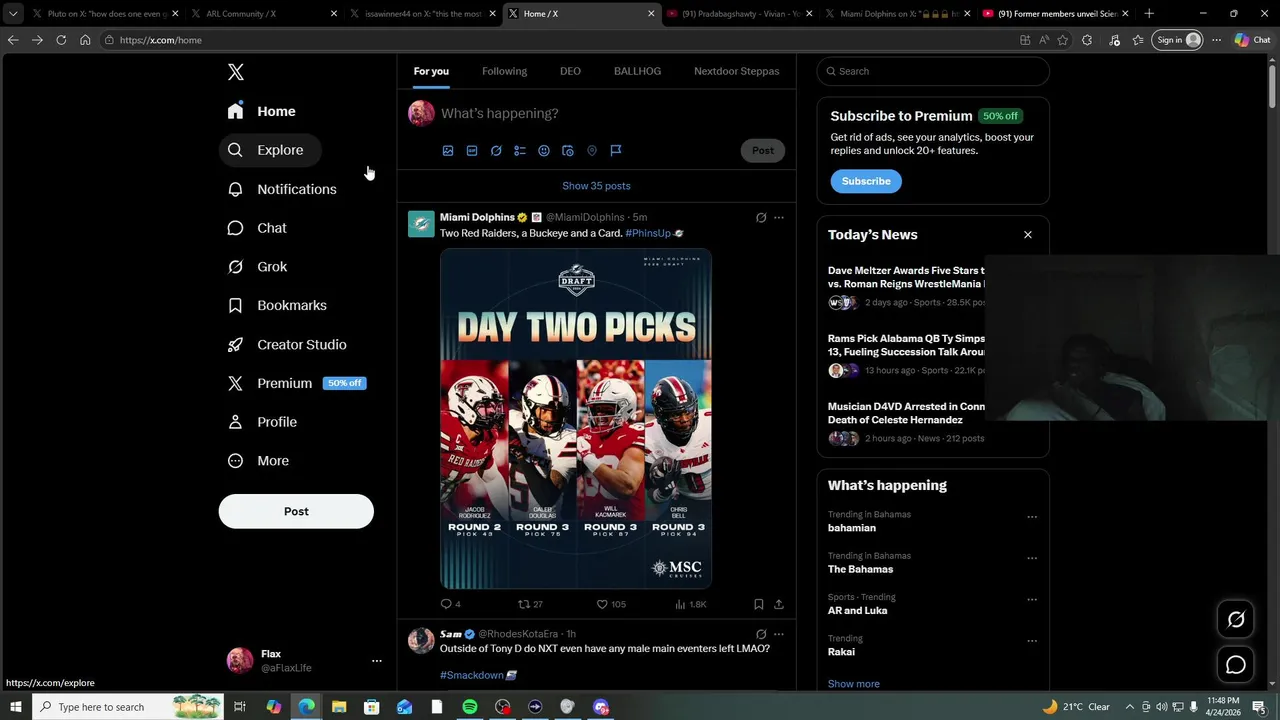Open Chat in the sidebar

tap(257, 228)
